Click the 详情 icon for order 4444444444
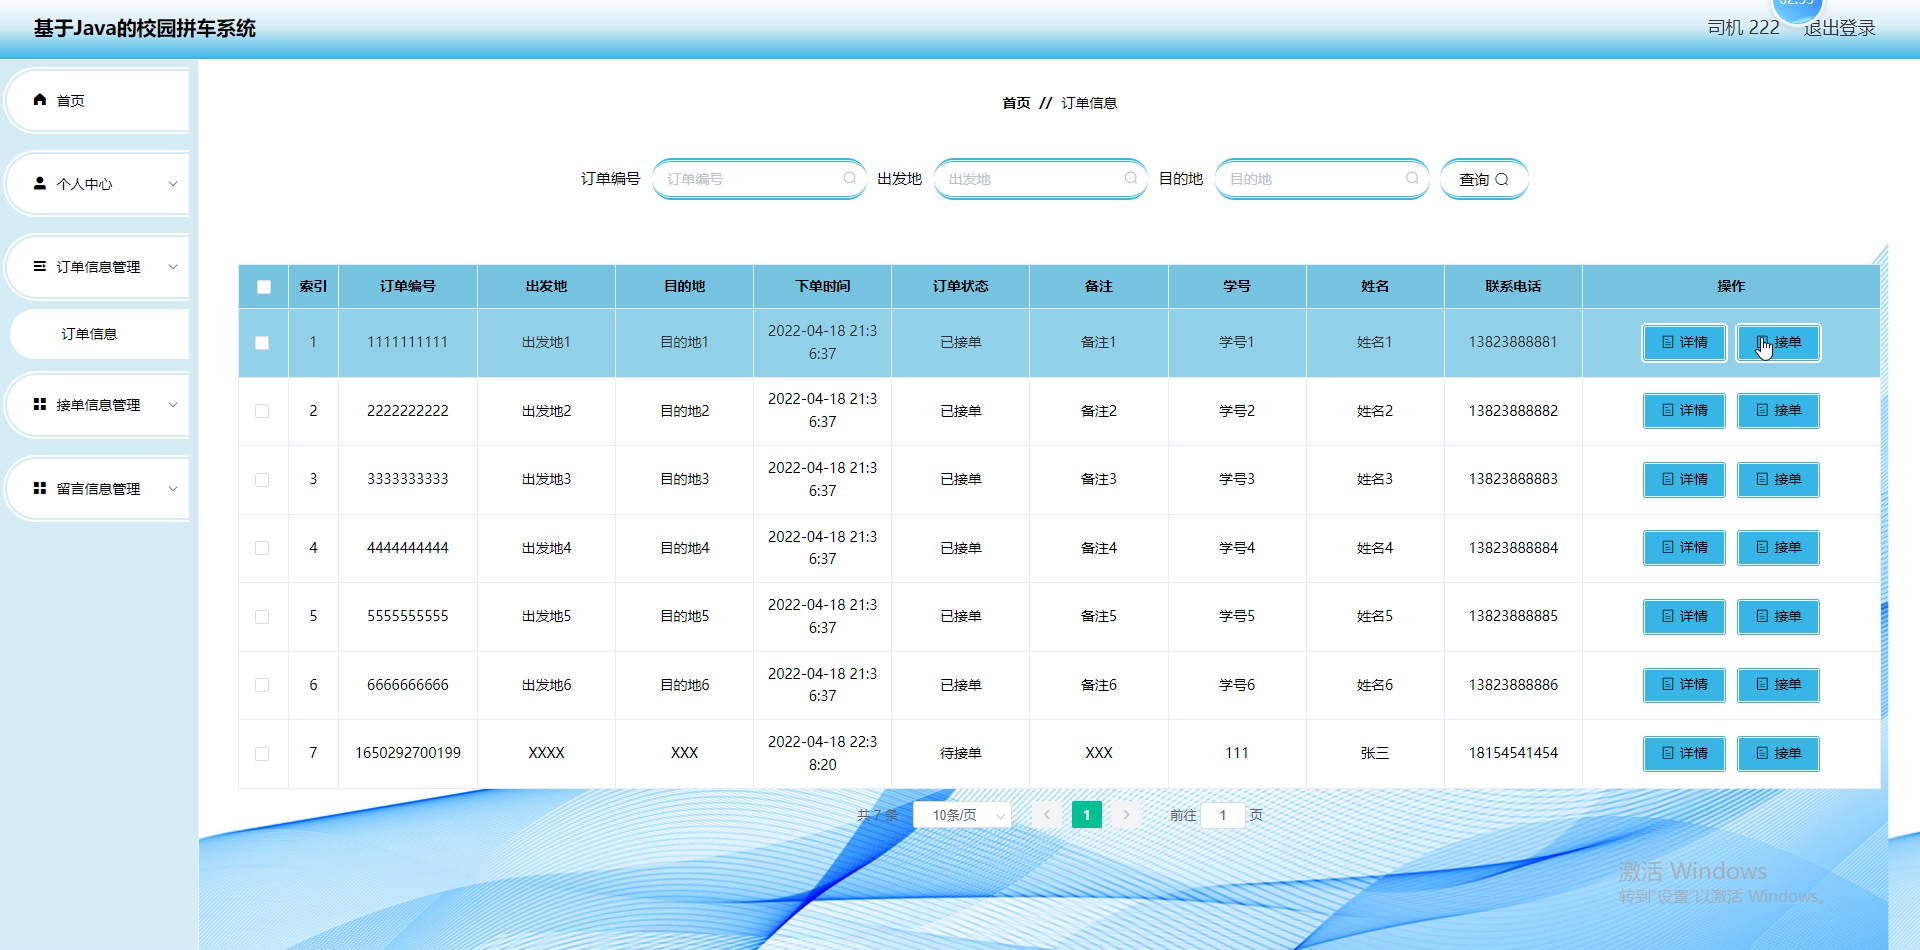The width and height of the screenshot is (1920, 950). point(1667,547)
